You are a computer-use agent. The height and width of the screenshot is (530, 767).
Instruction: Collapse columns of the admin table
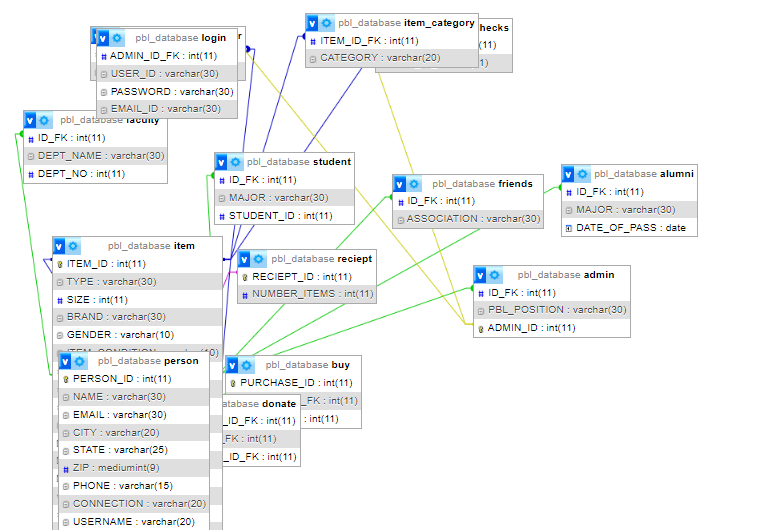(x=480, y=275)
